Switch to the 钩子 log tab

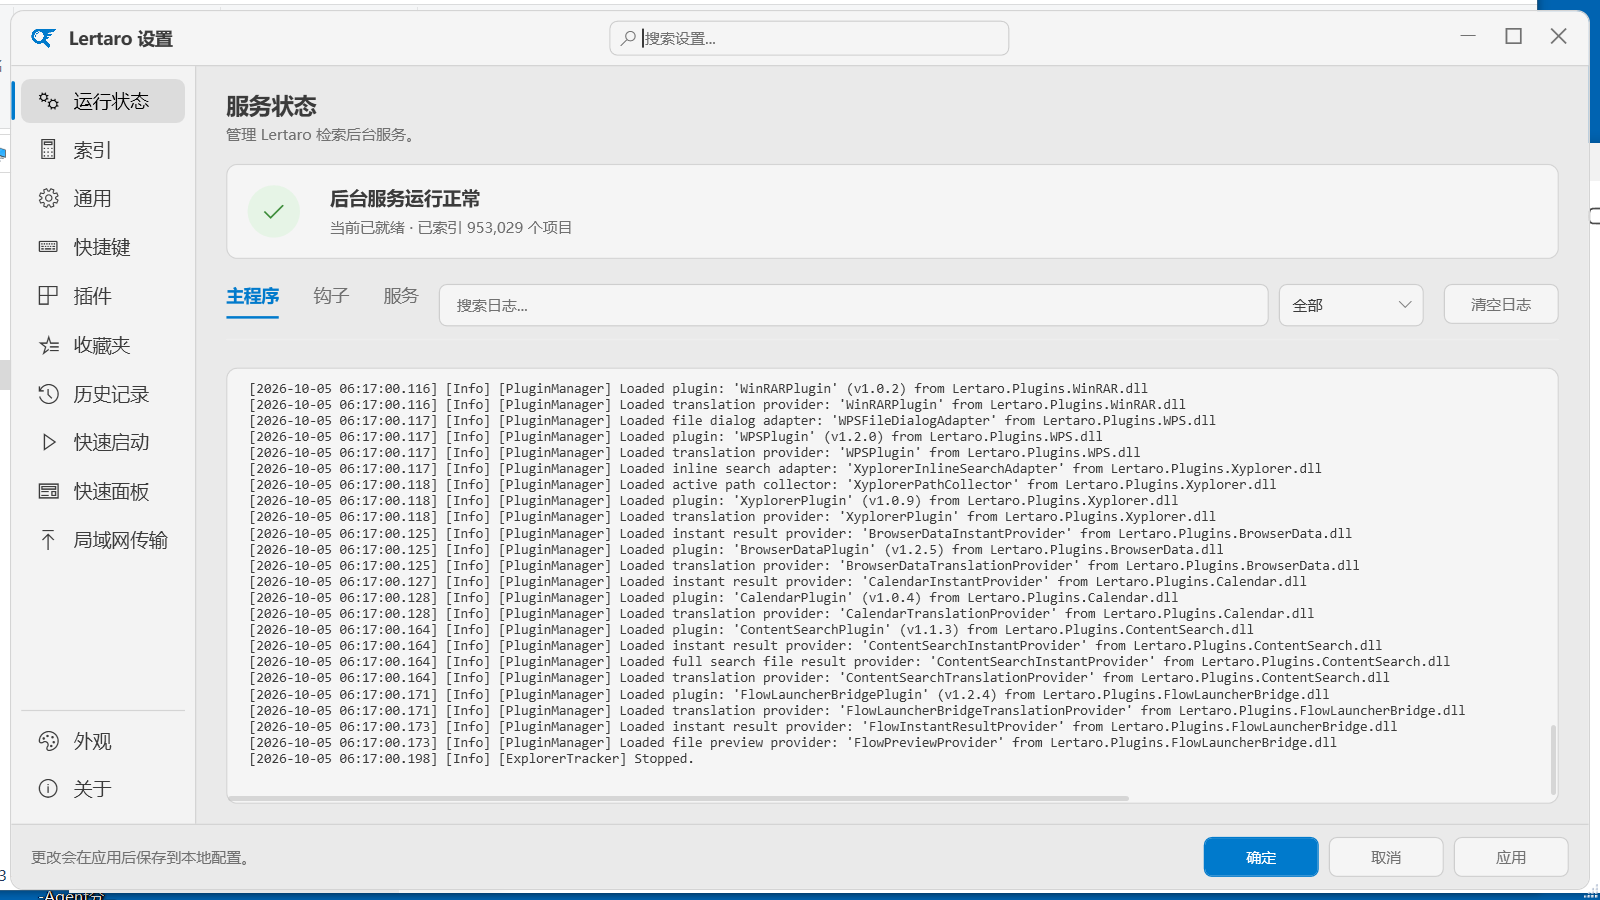[331, 296]
